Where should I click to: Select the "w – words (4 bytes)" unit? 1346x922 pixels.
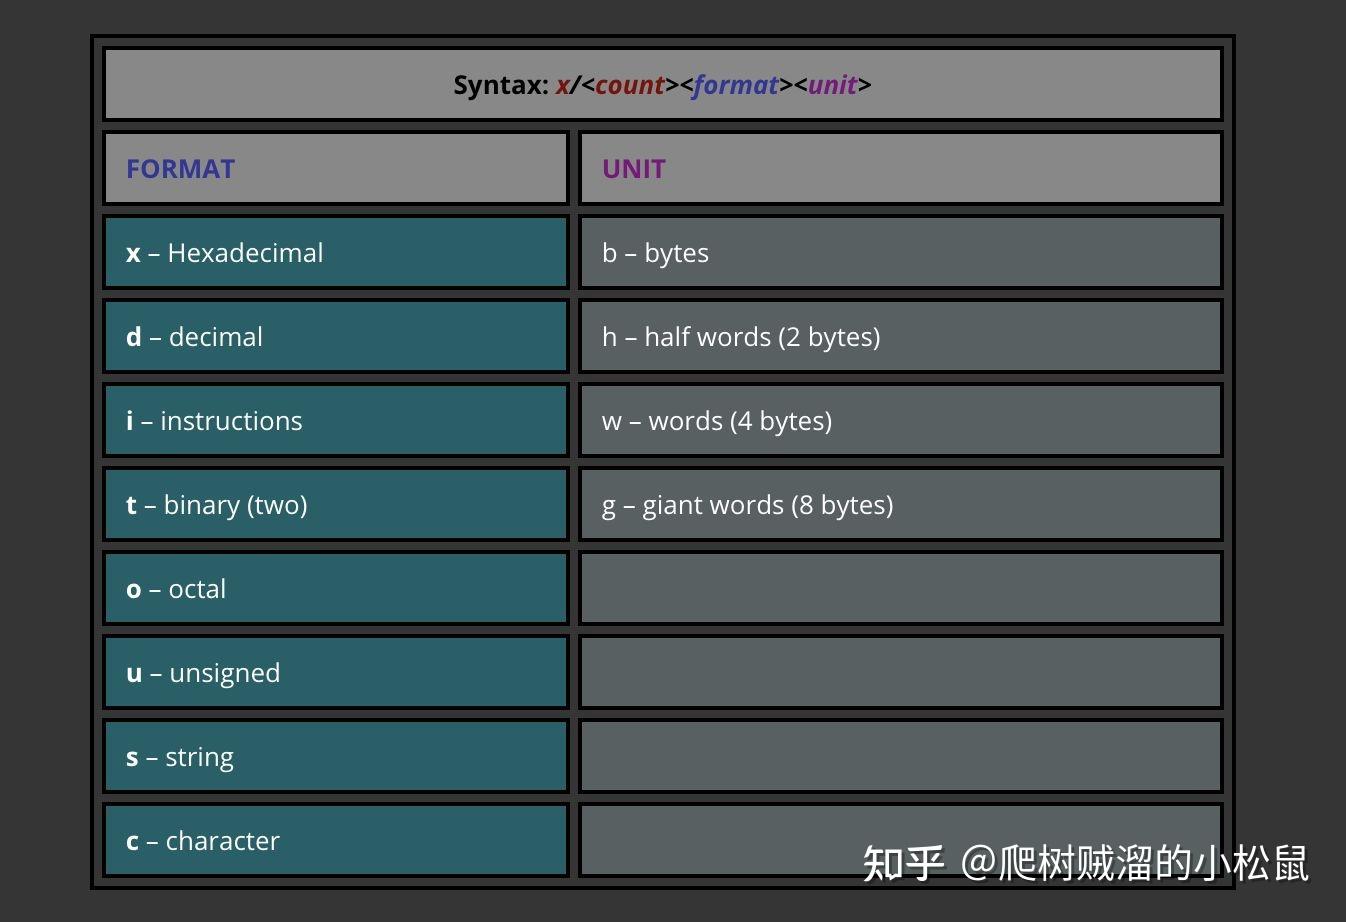[898, 420]
